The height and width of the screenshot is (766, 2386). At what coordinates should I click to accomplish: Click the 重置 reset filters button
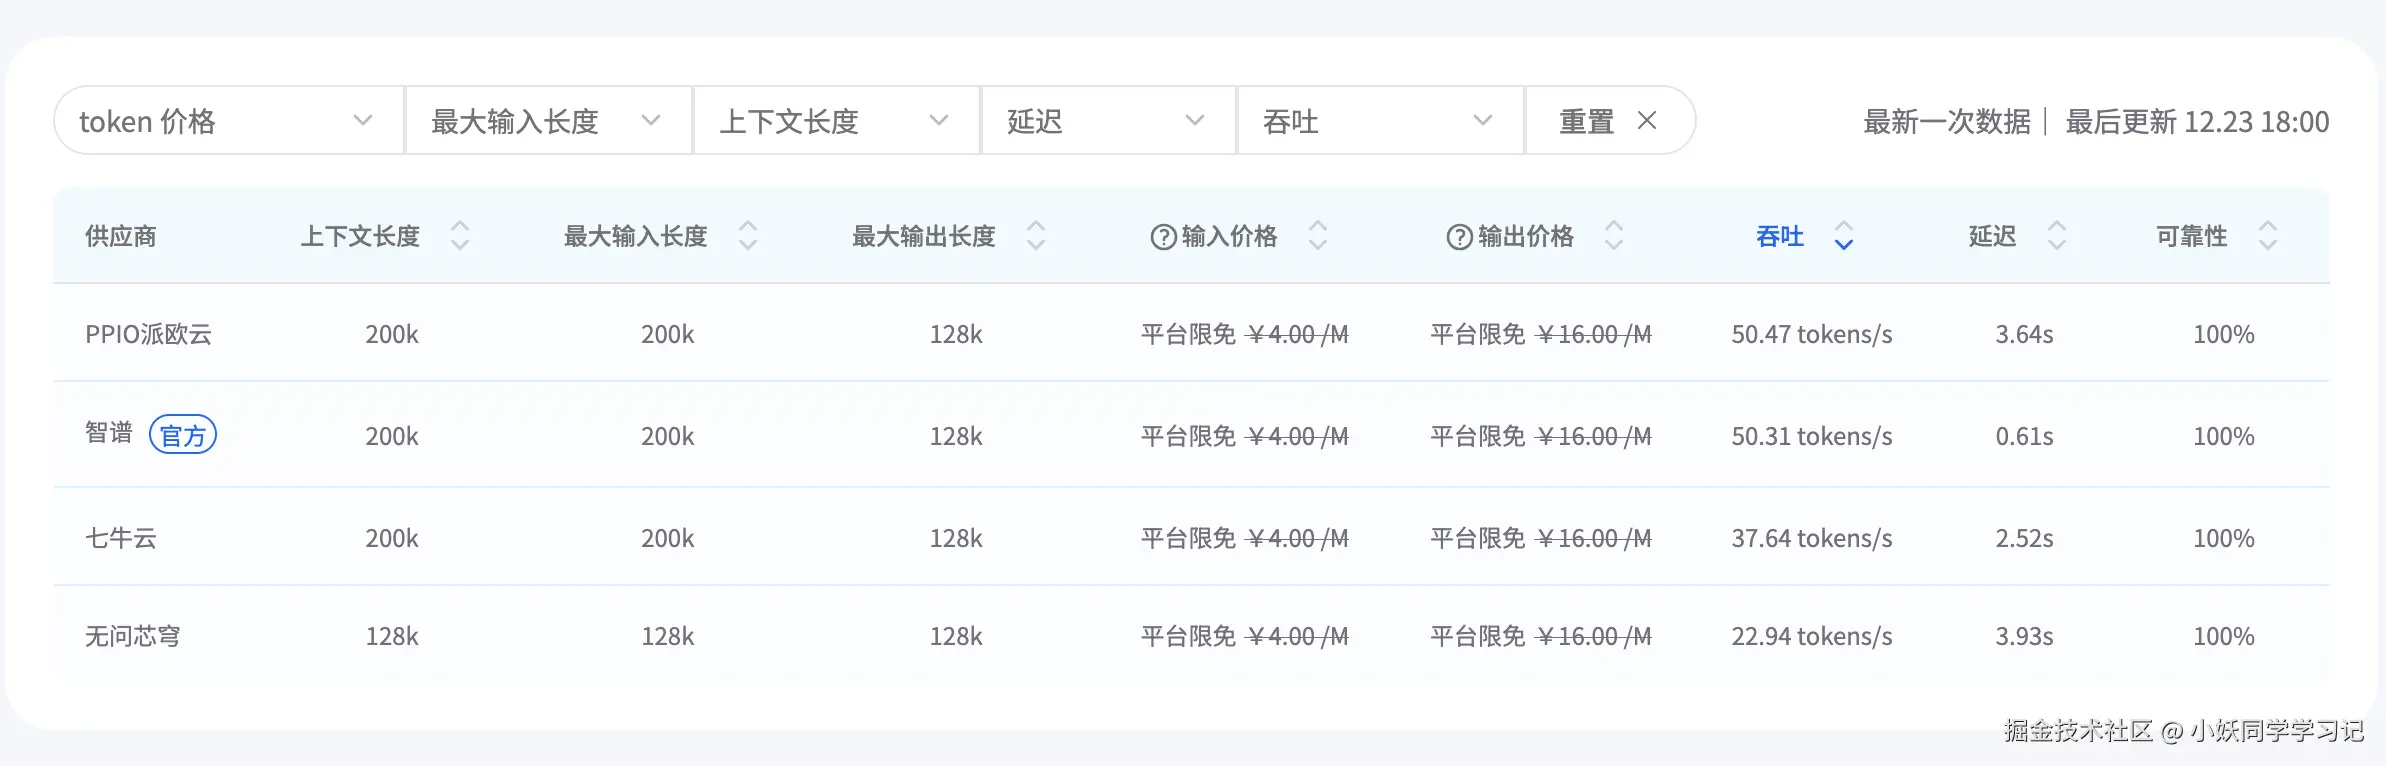1608,121
